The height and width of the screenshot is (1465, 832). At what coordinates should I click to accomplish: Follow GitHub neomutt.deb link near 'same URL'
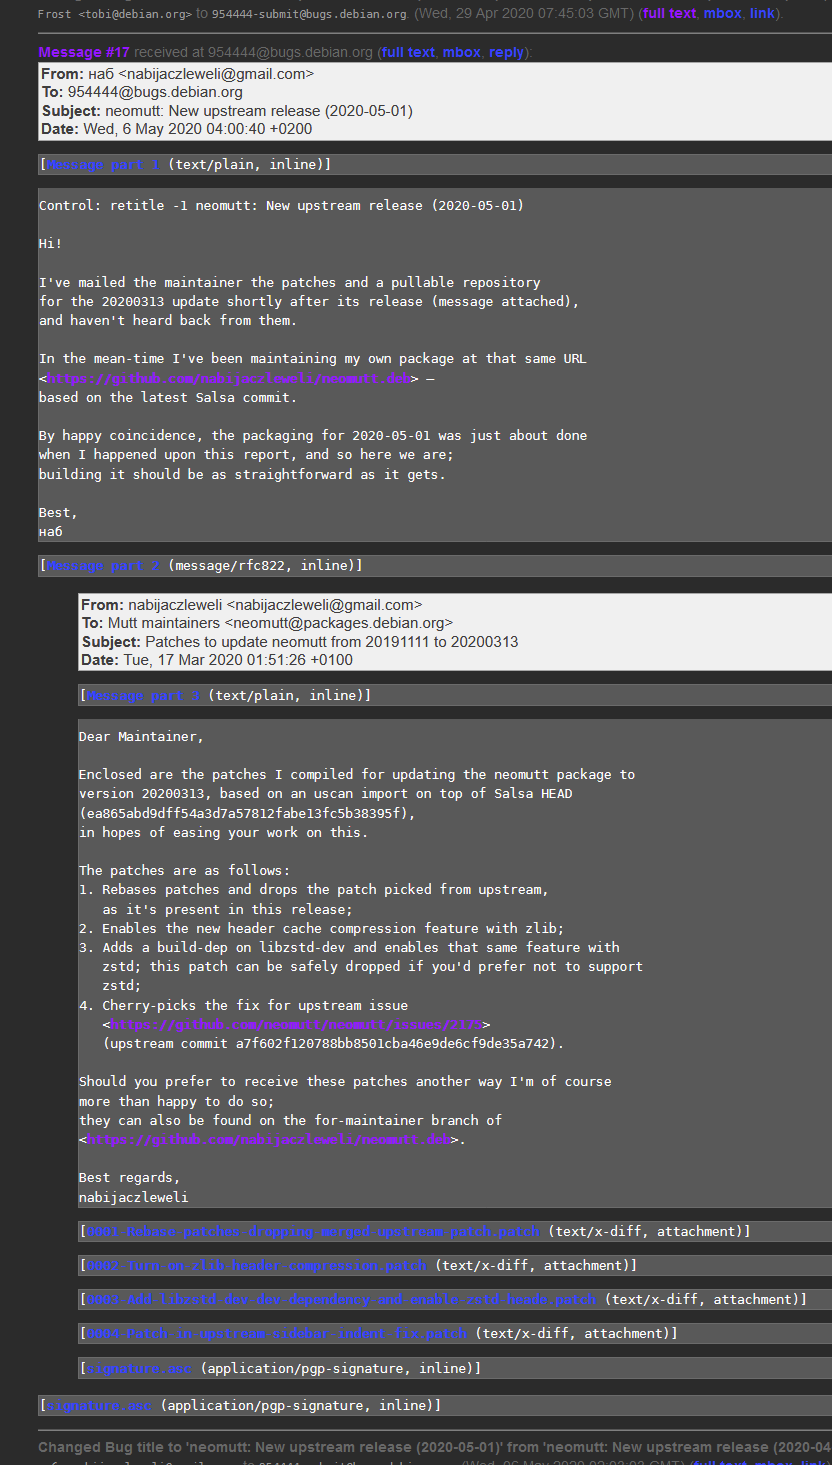click(229, 379)
